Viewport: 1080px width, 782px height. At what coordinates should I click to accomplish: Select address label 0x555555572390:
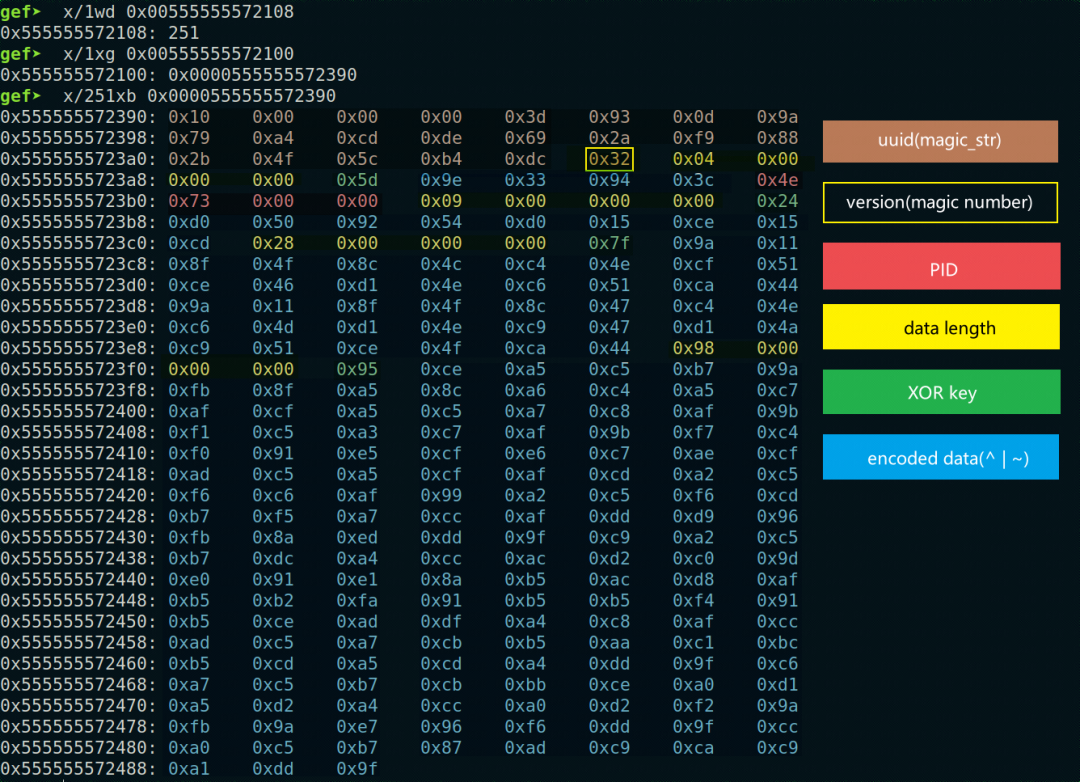[x=79, y=117]
